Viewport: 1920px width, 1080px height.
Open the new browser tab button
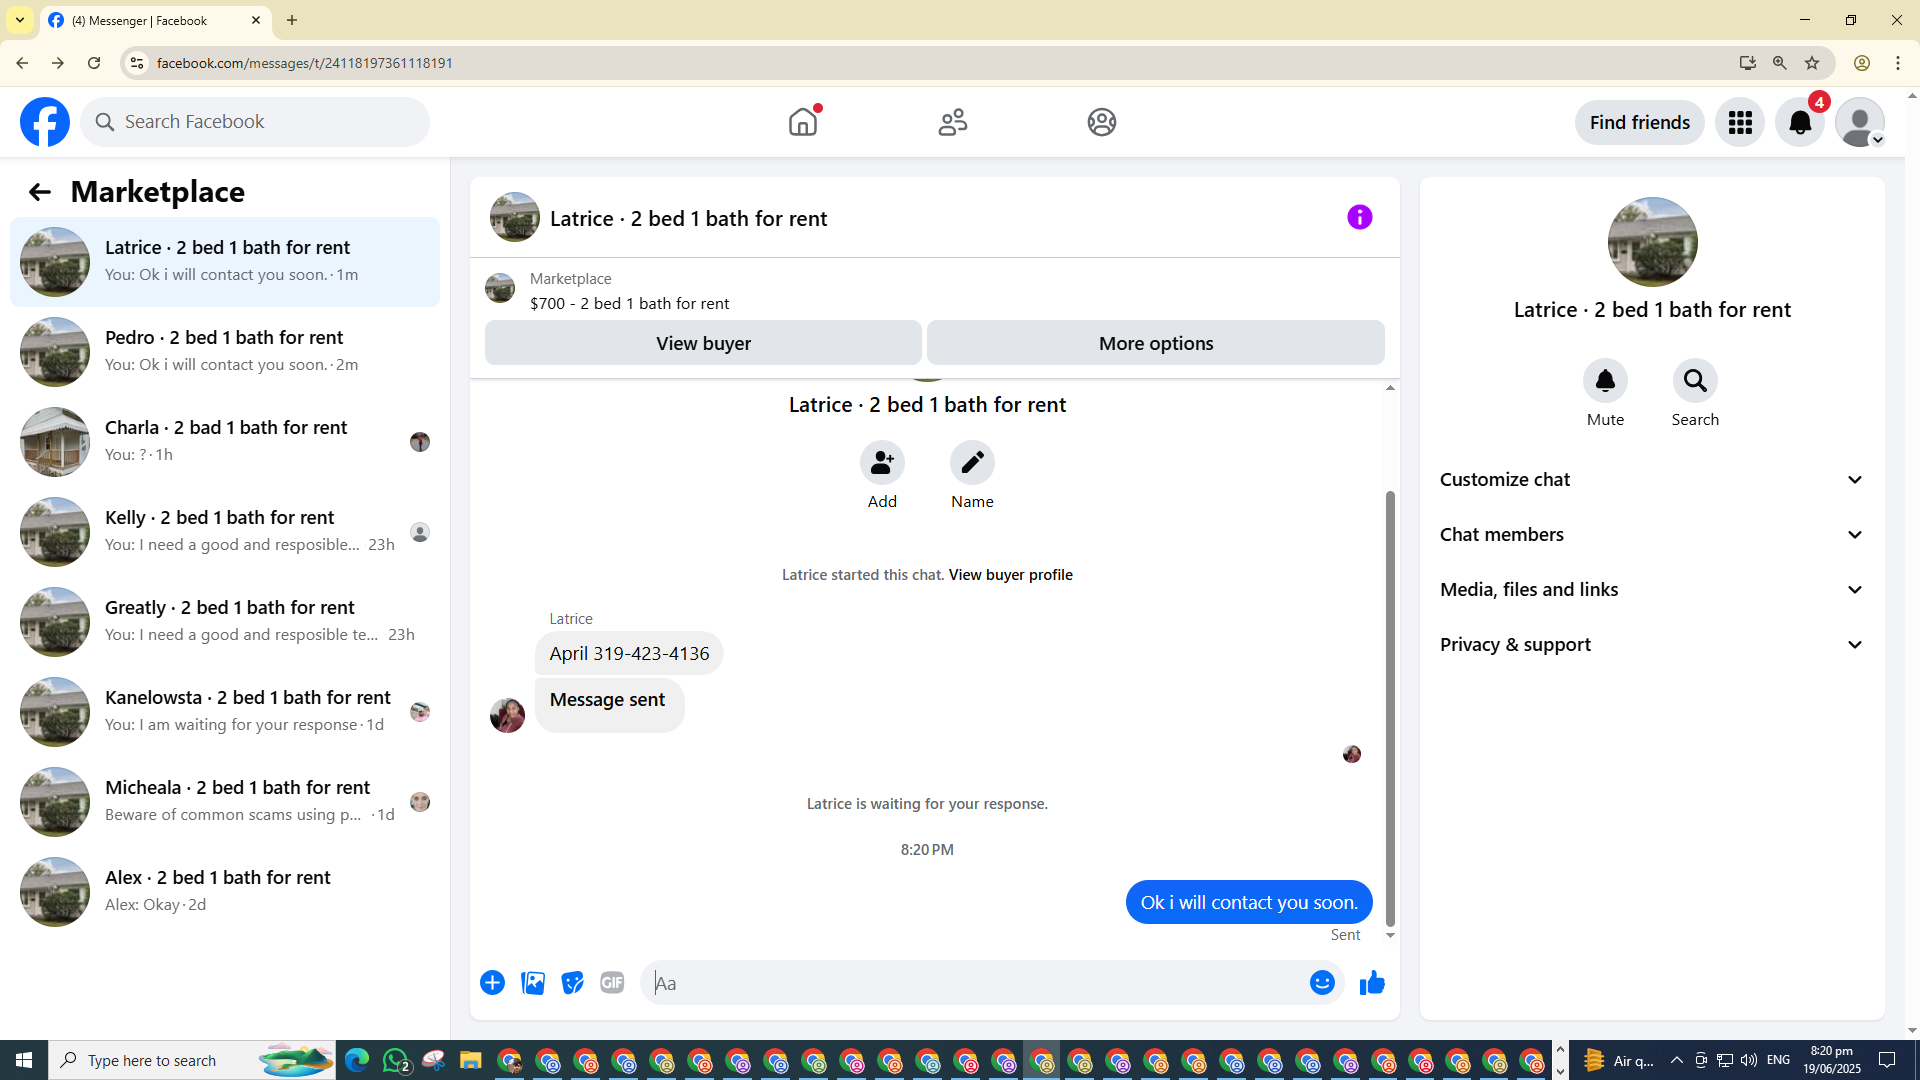292,20
